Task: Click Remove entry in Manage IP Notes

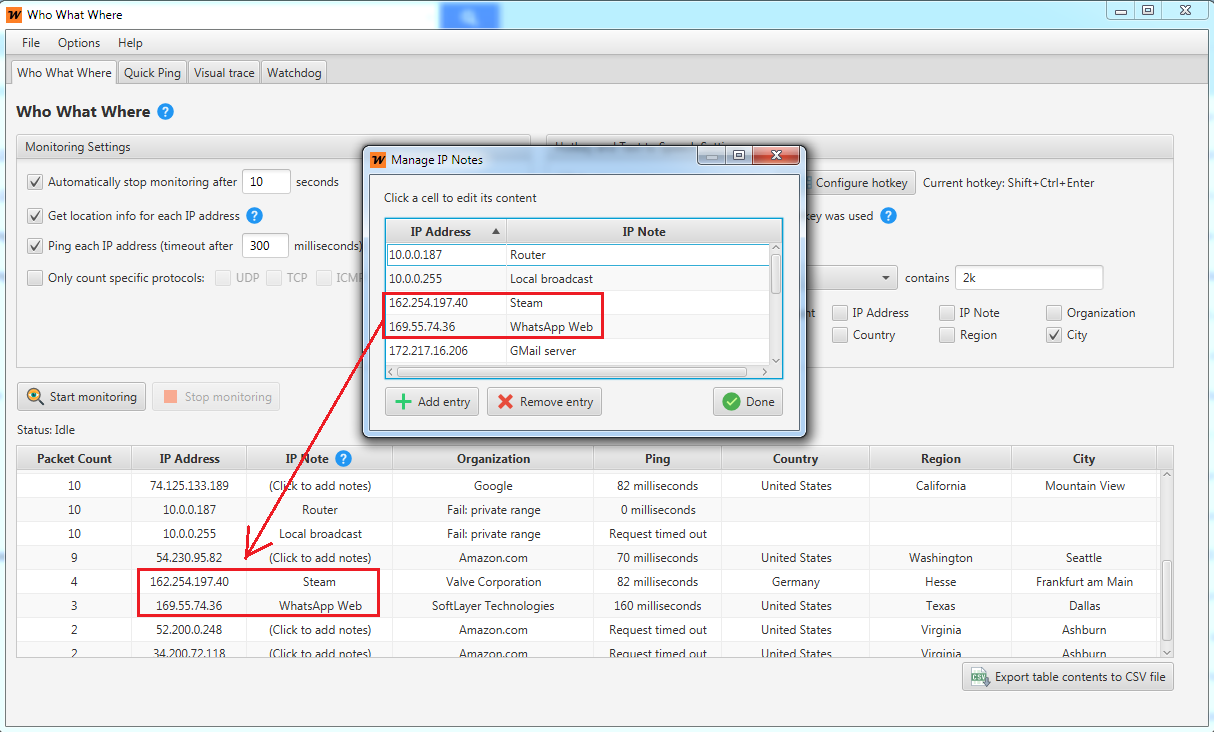Action: coord(544,402)
